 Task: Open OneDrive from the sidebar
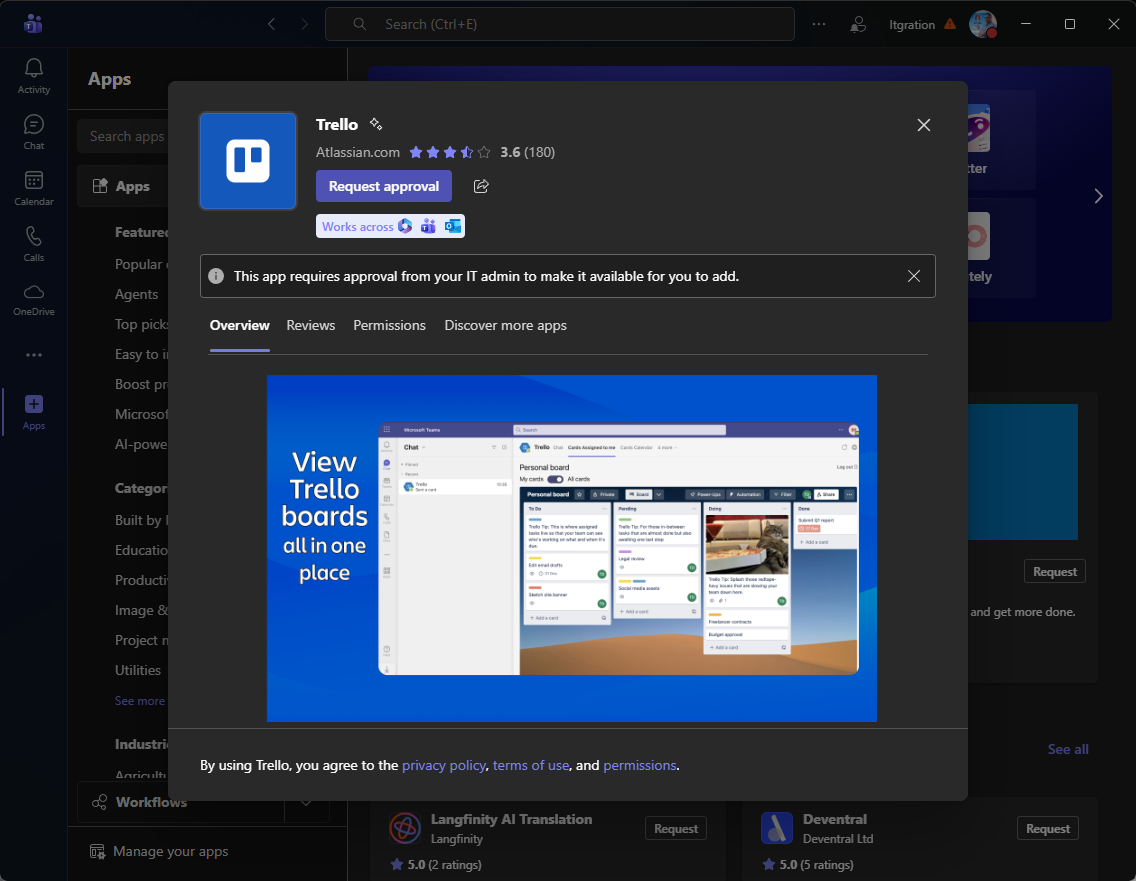point(34,299)
